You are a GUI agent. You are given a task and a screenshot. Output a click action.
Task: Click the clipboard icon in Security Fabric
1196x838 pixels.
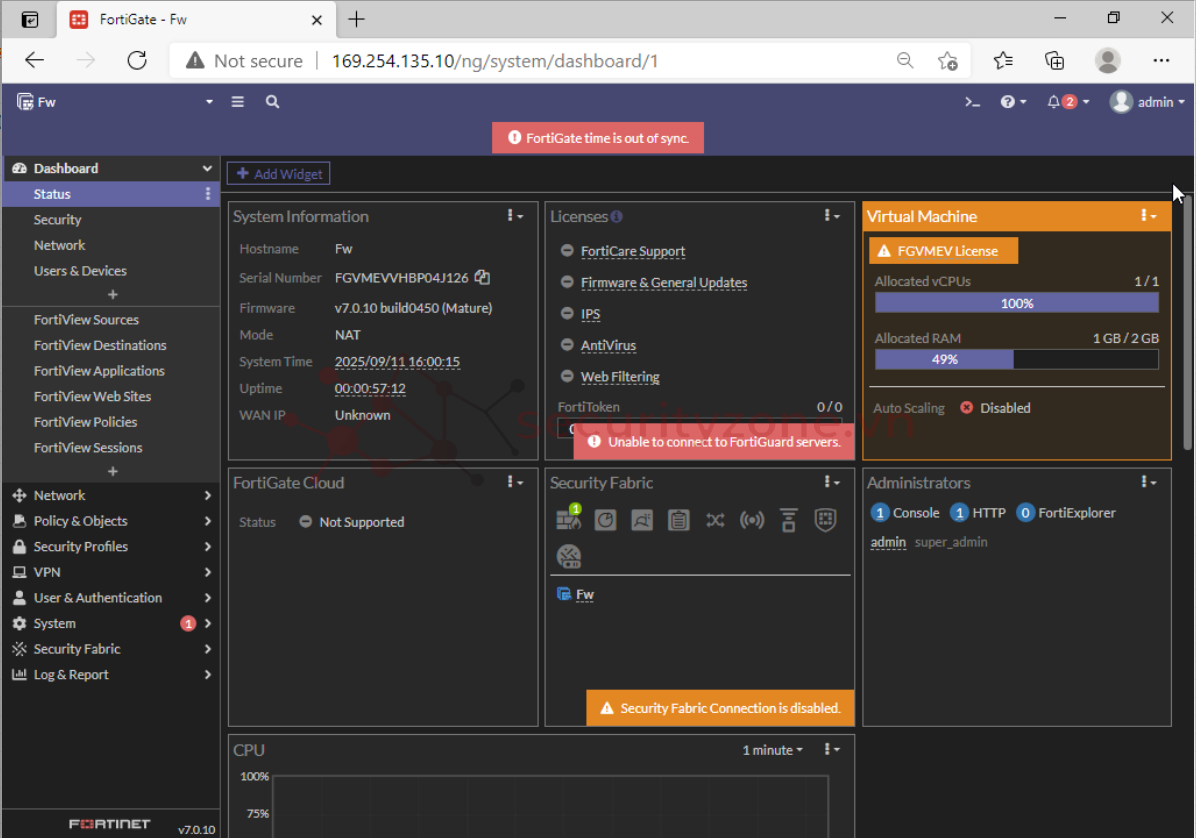point(679,521)
